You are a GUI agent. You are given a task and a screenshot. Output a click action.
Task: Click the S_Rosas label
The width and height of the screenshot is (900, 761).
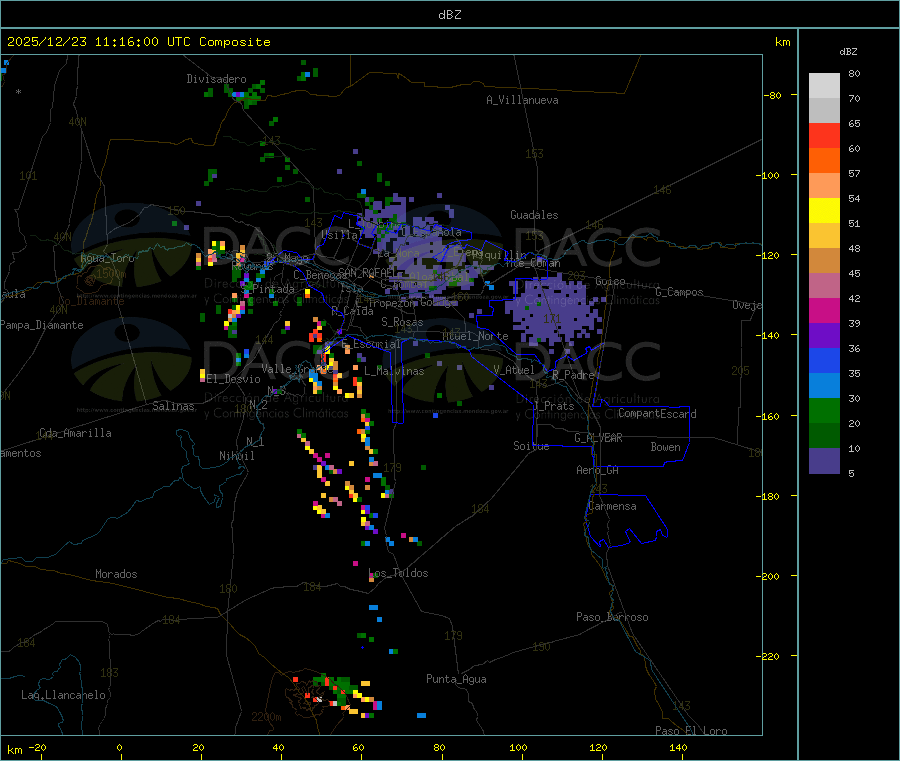[402, 322]
